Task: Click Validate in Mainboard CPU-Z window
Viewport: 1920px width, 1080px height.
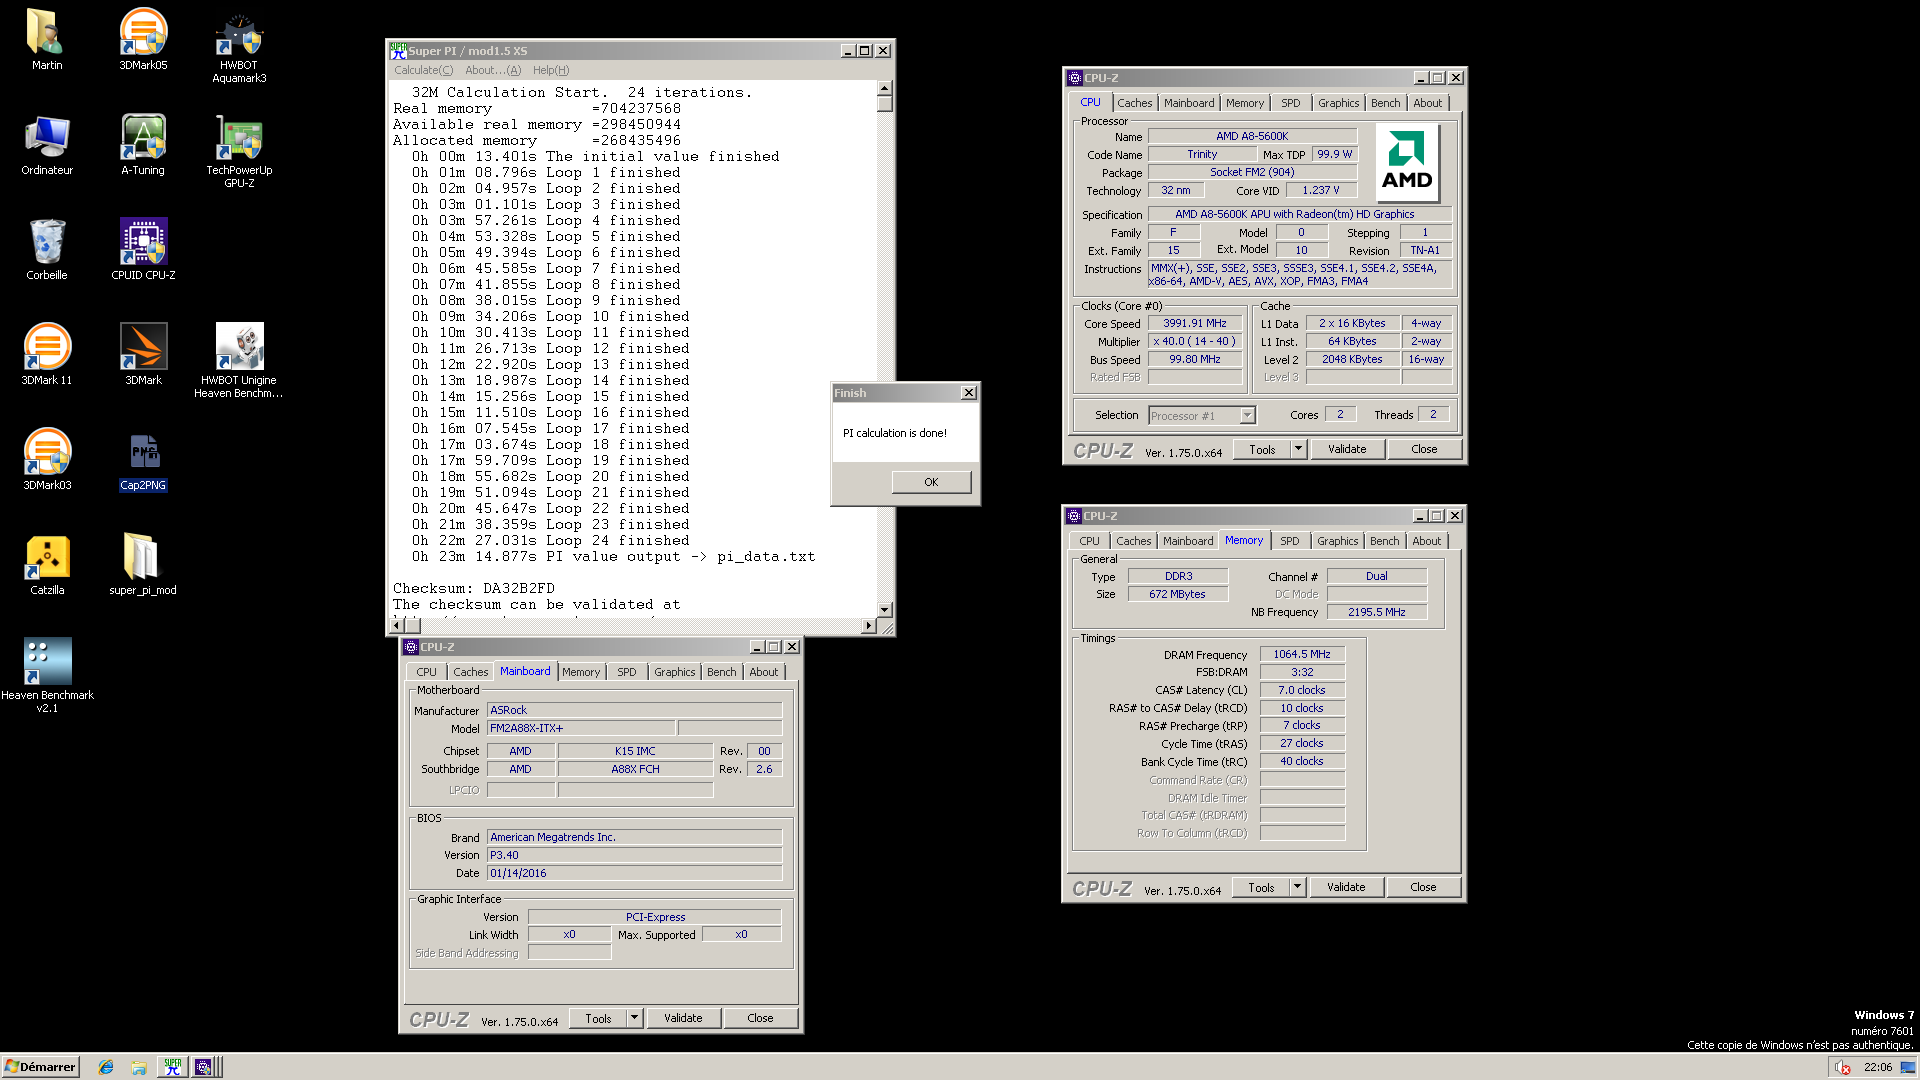Action: click(x=683, y=1018)
